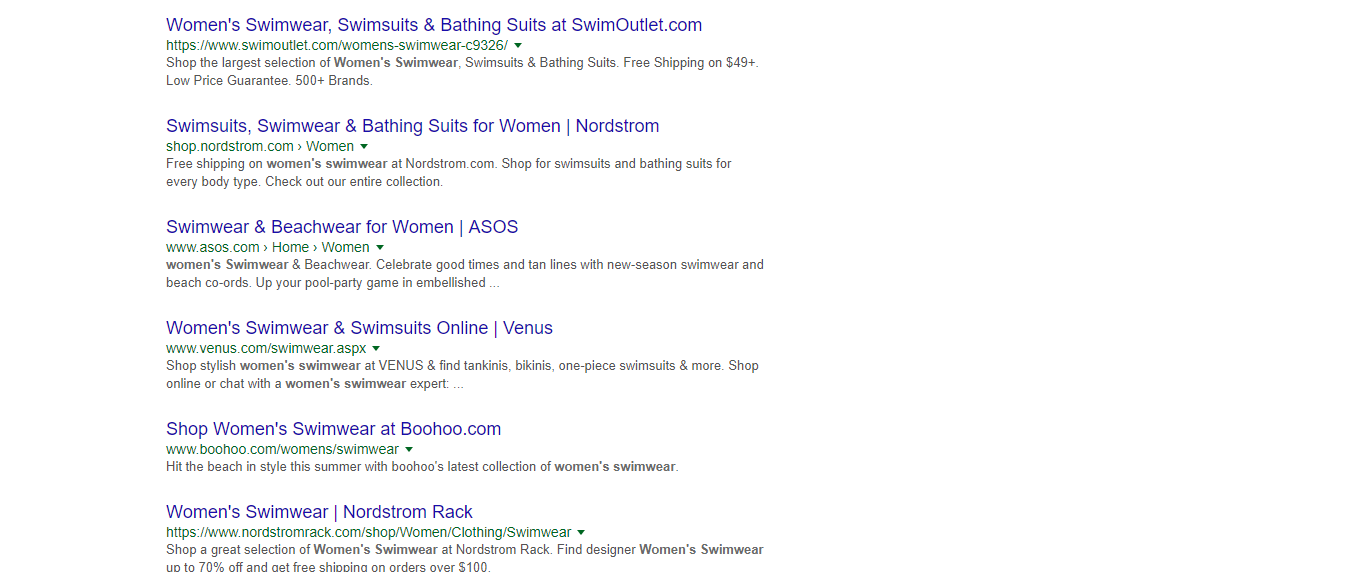1349x572 pixels.
Task: Click the green swimoutlet.com URL text
Action: point(336,45)
